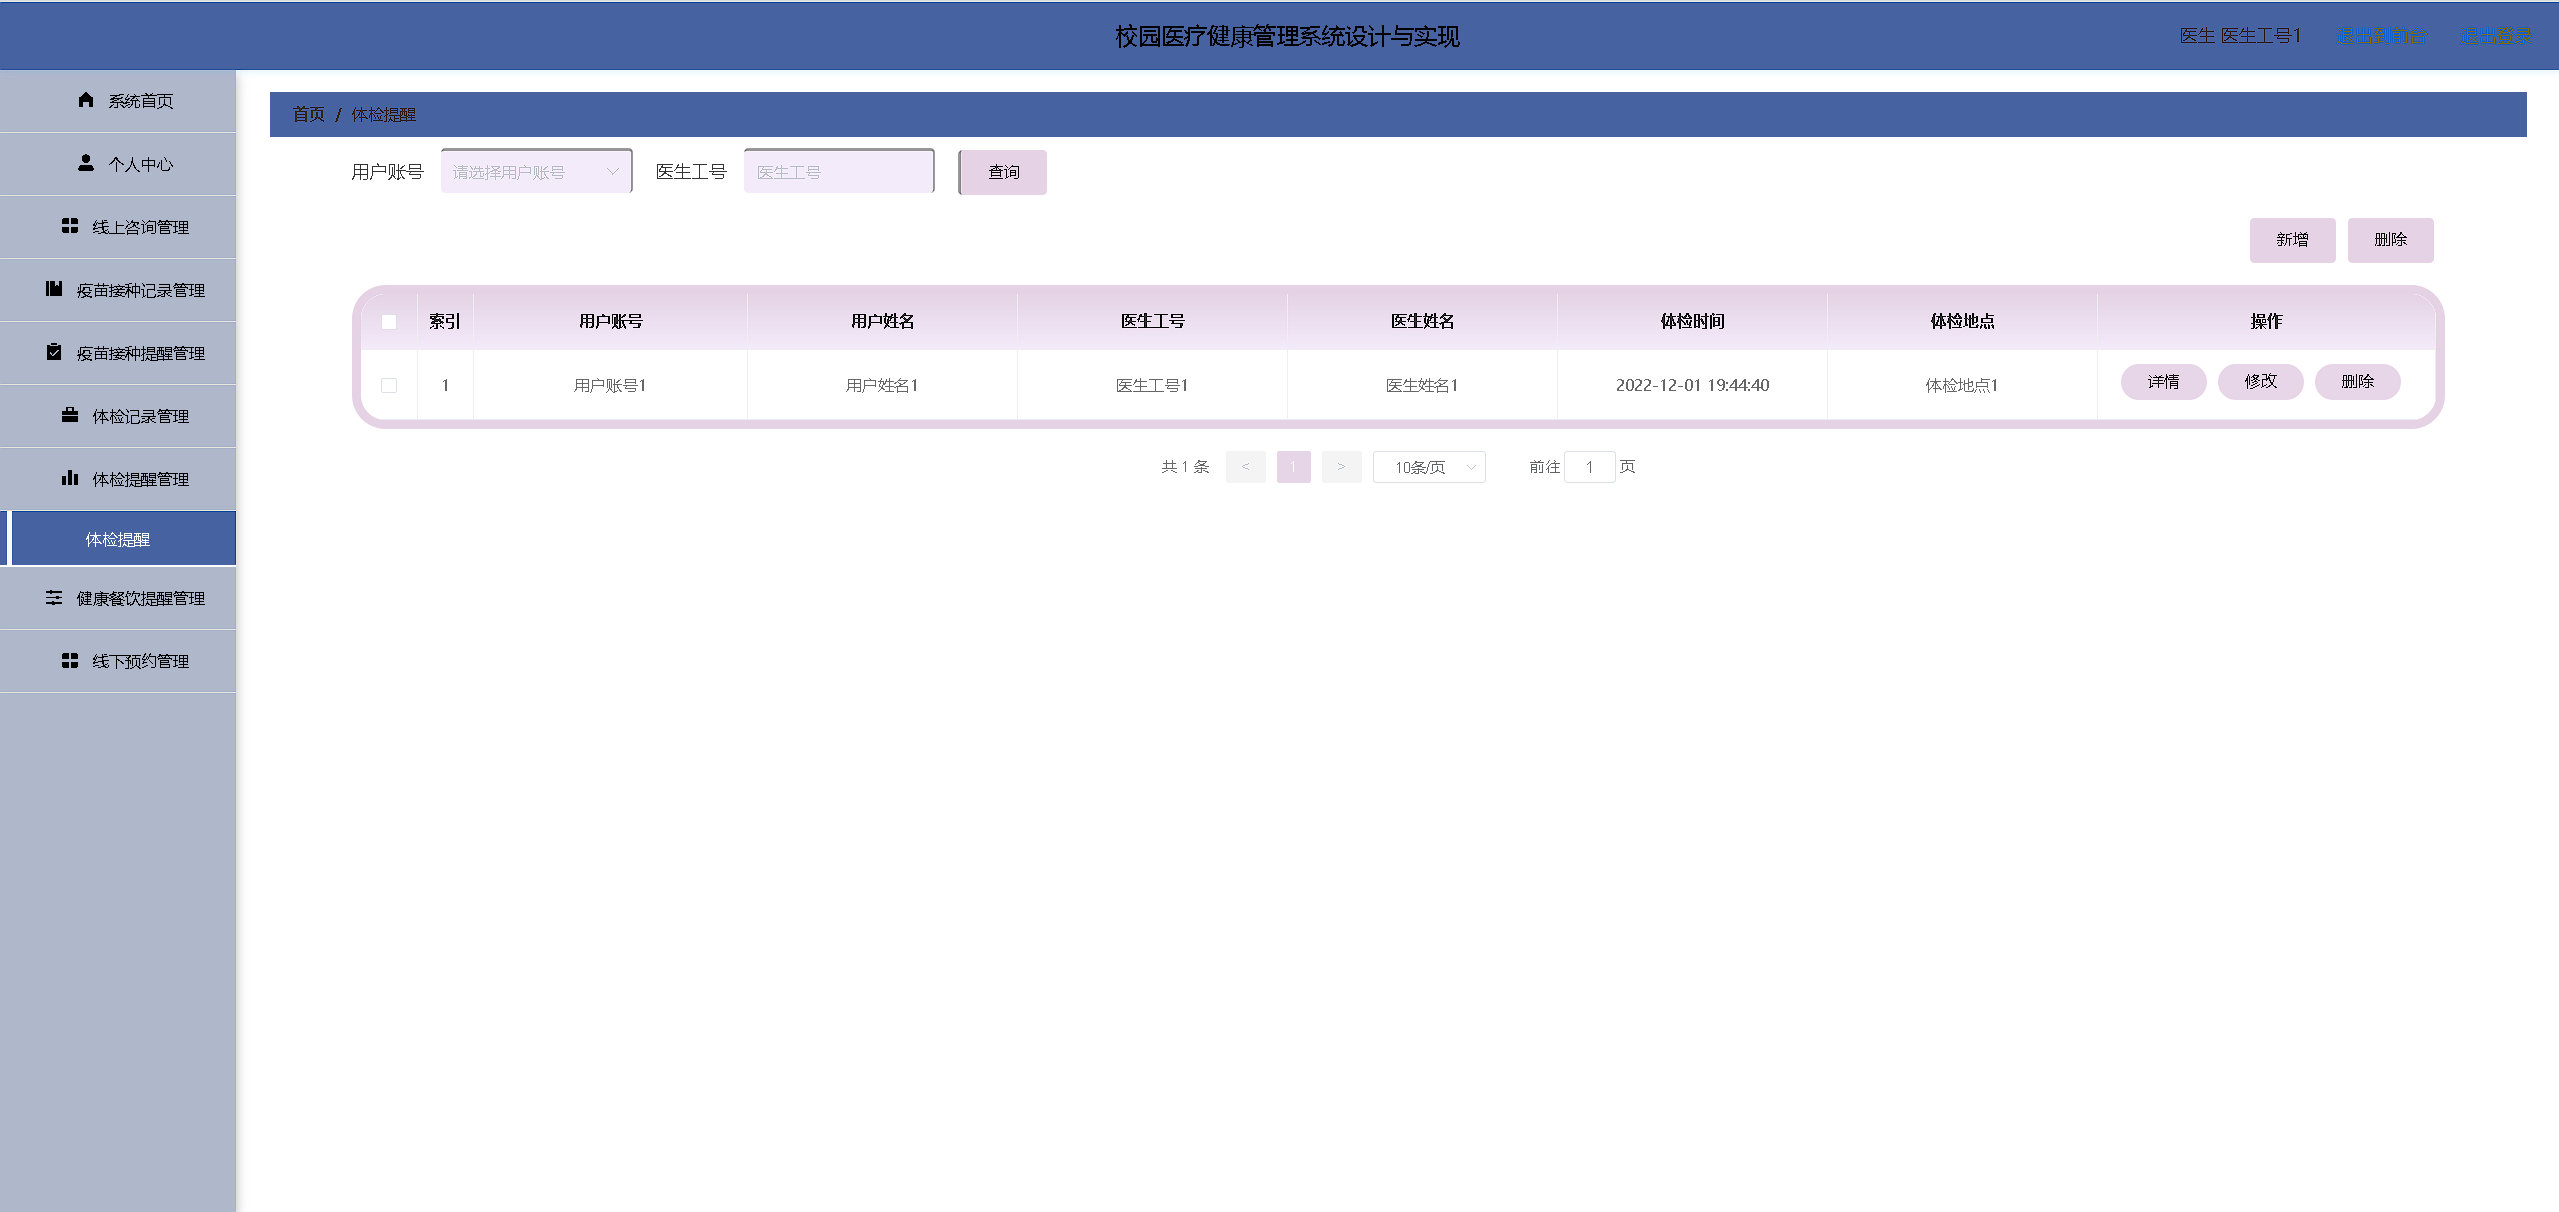Click the sliders icon for 健康餐饮提醒管理
The height and width of the screenshot is (1212, 2559).
coord(54,597)
